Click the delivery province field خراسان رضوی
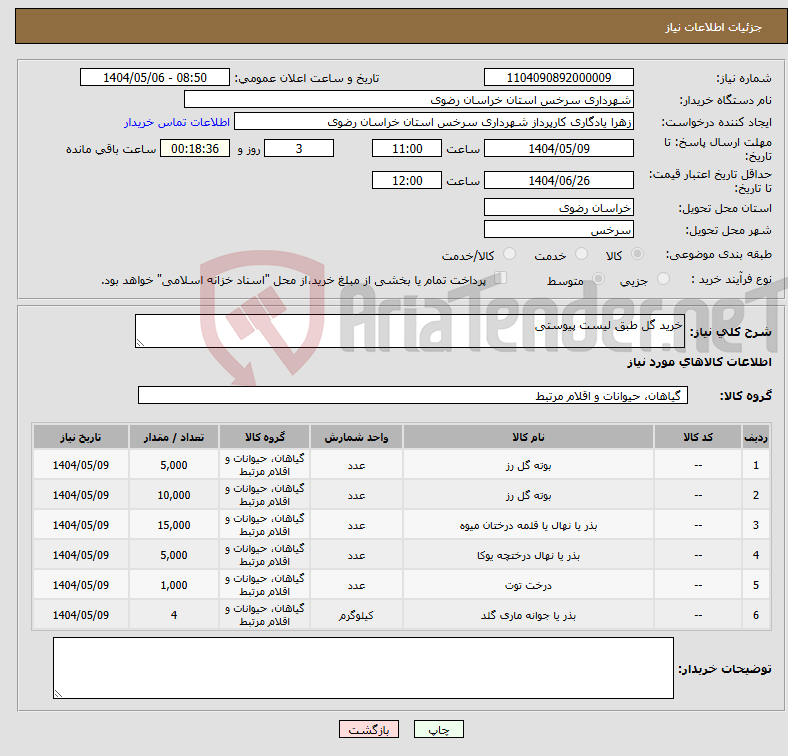Viewport: 788px width, 756px height. 558,207
